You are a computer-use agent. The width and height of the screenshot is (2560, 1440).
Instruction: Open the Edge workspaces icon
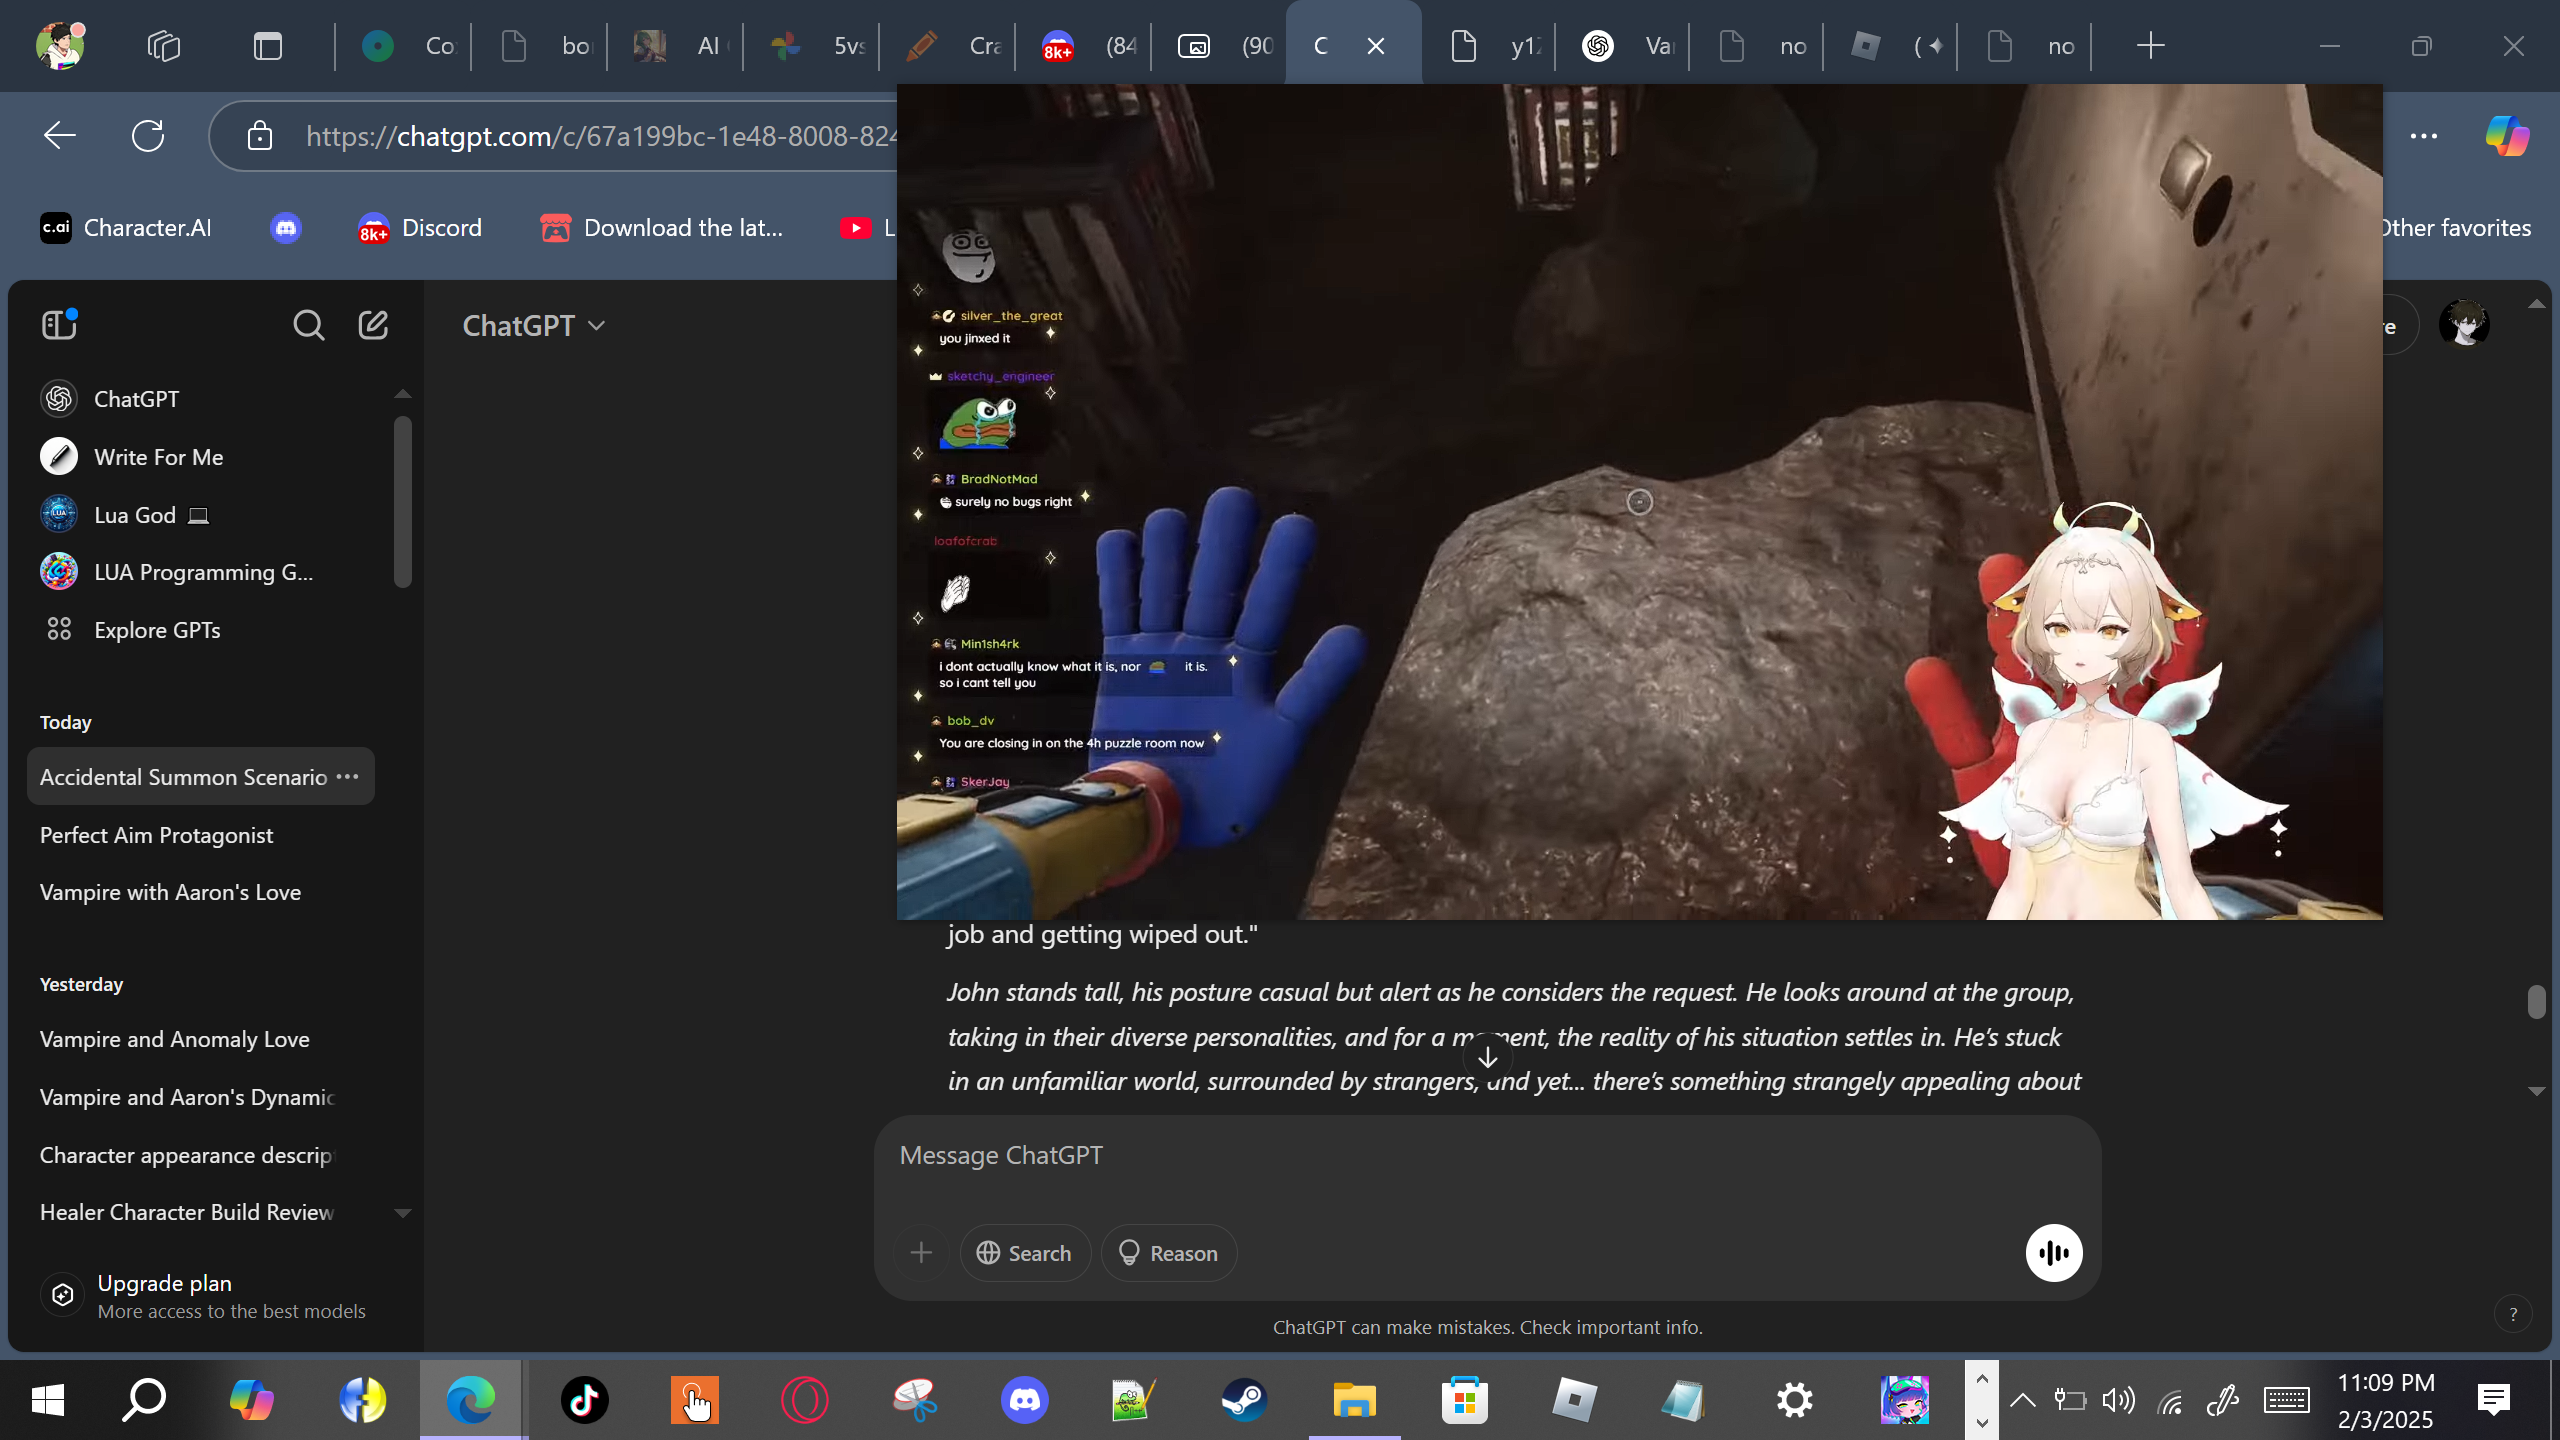coord(164,46)
